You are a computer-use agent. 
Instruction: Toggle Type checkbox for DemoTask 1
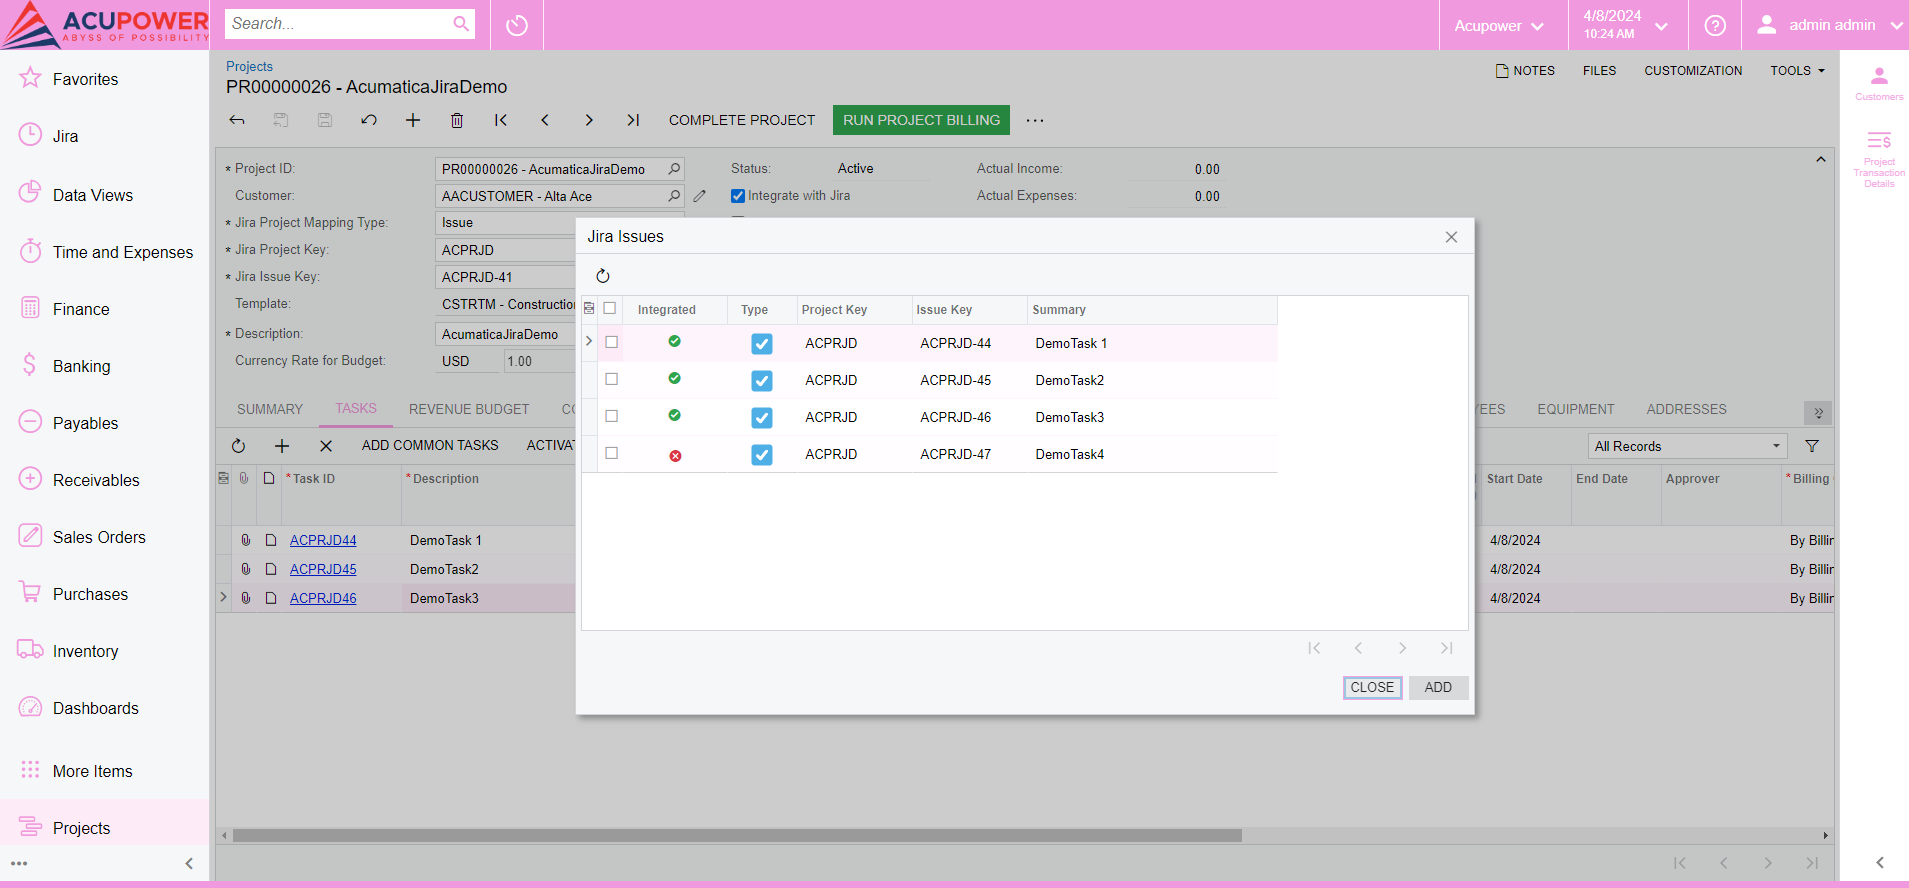762,344
